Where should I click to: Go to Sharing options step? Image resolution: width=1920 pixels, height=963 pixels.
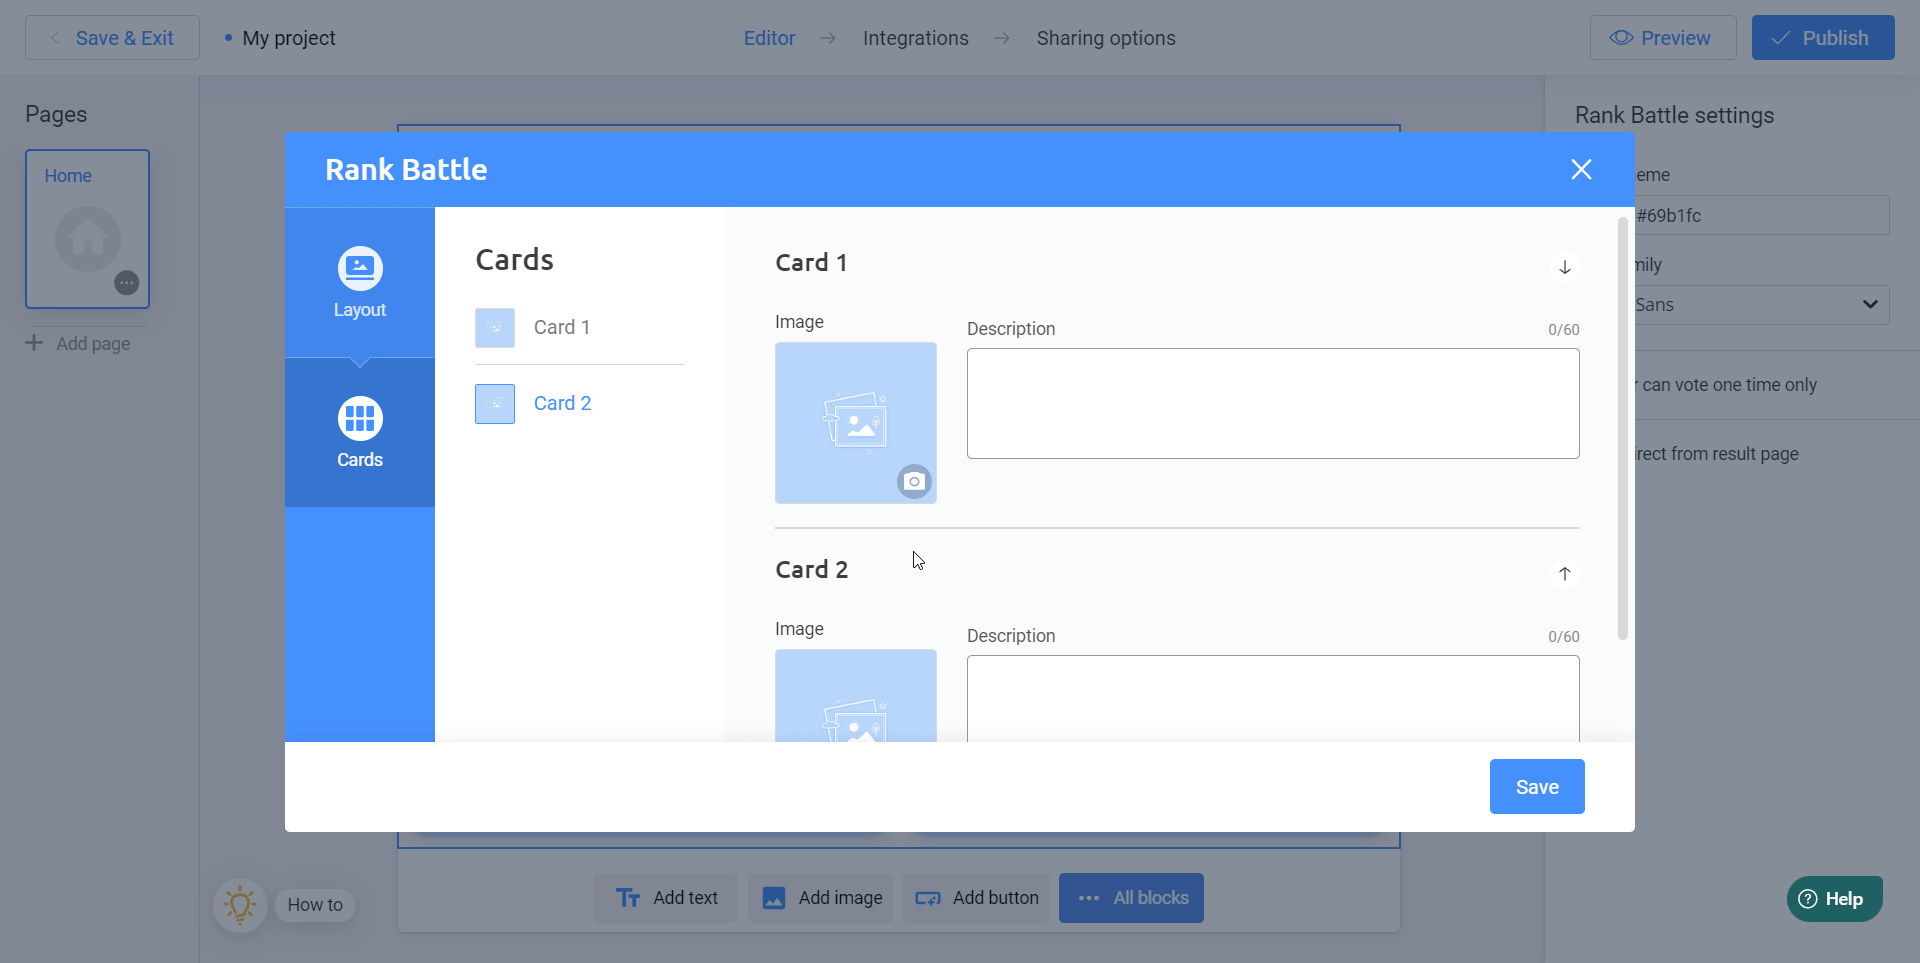point(1106,38)
